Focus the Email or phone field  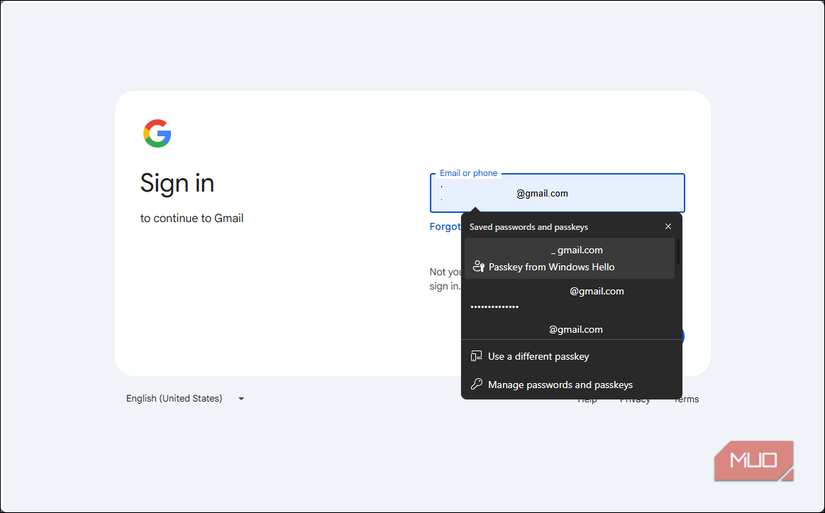pos(557,193)
